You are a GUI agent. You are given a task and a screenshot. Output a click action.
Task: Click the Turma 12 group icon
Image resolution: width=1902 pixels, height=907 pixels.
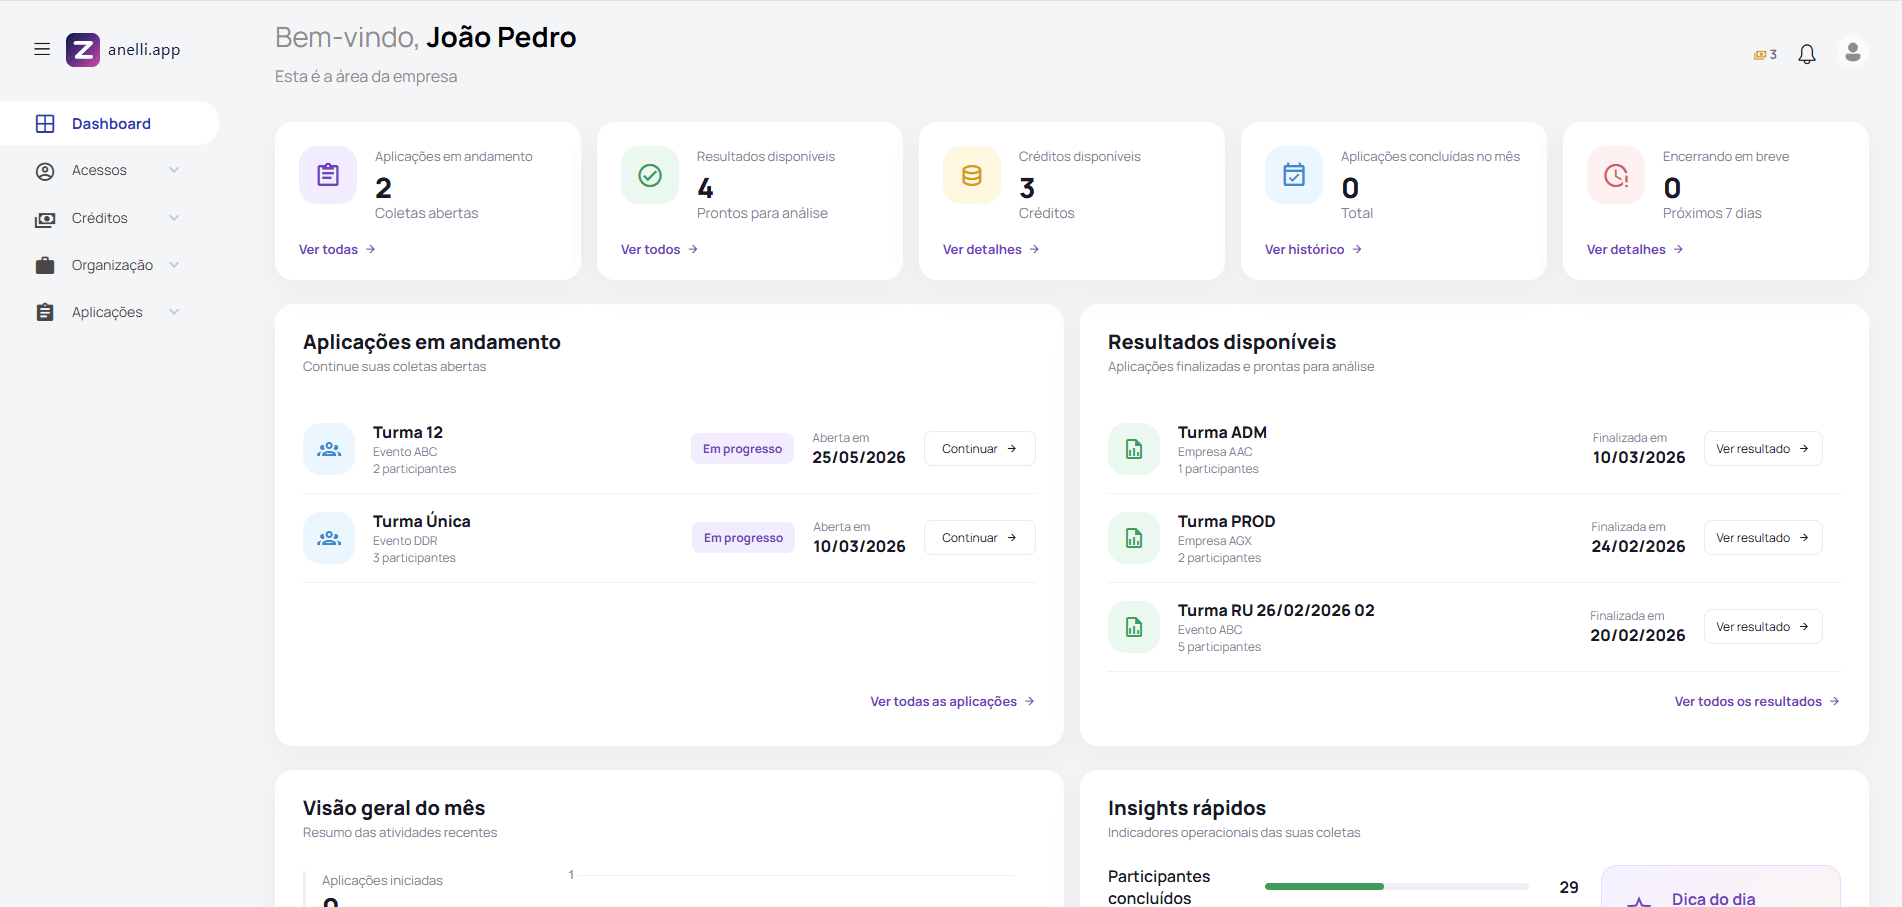[329, 449]
